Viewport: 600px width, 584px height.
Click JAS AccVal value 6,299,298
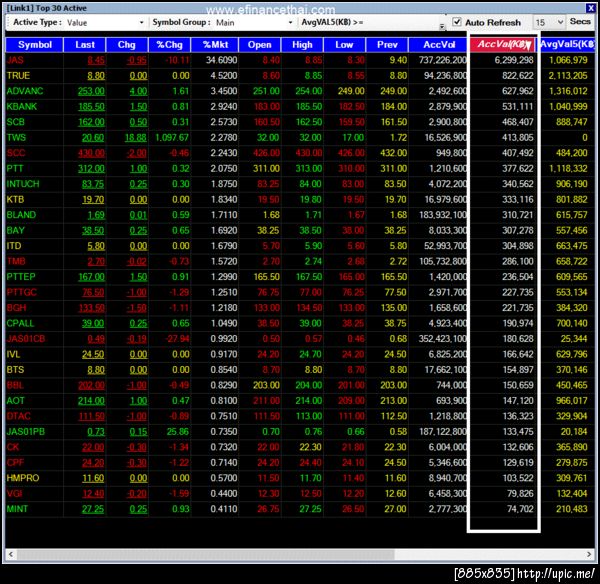coord(514,60)
